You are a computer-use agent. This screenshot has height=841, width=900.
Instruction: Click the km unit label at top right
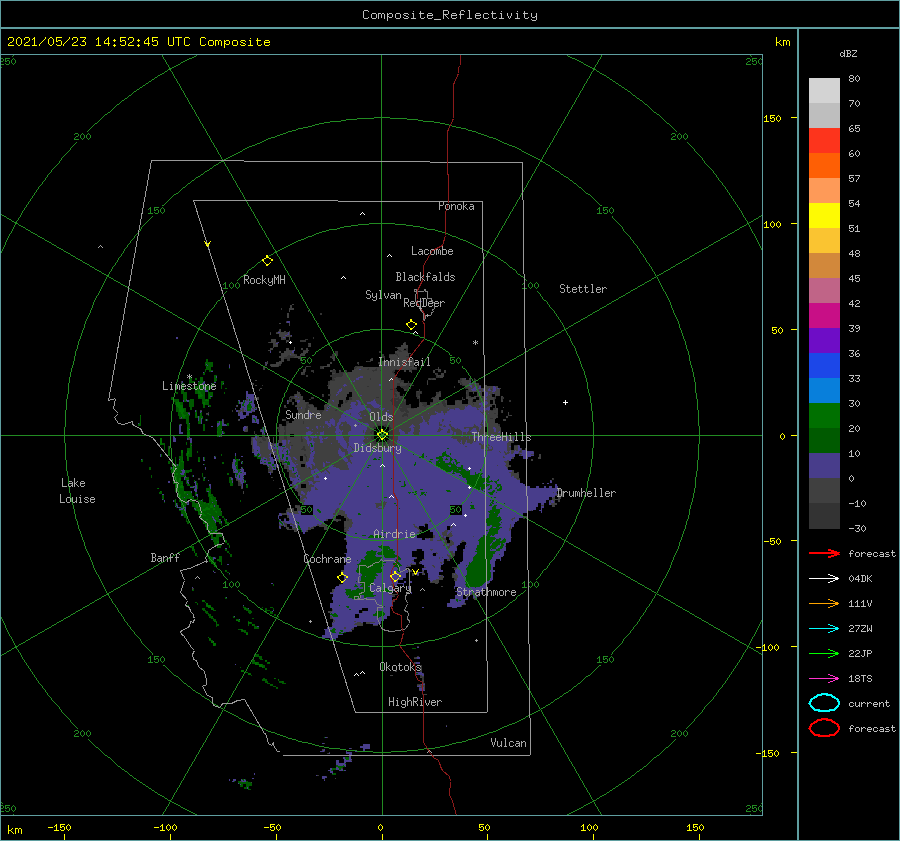pos(782,42)
